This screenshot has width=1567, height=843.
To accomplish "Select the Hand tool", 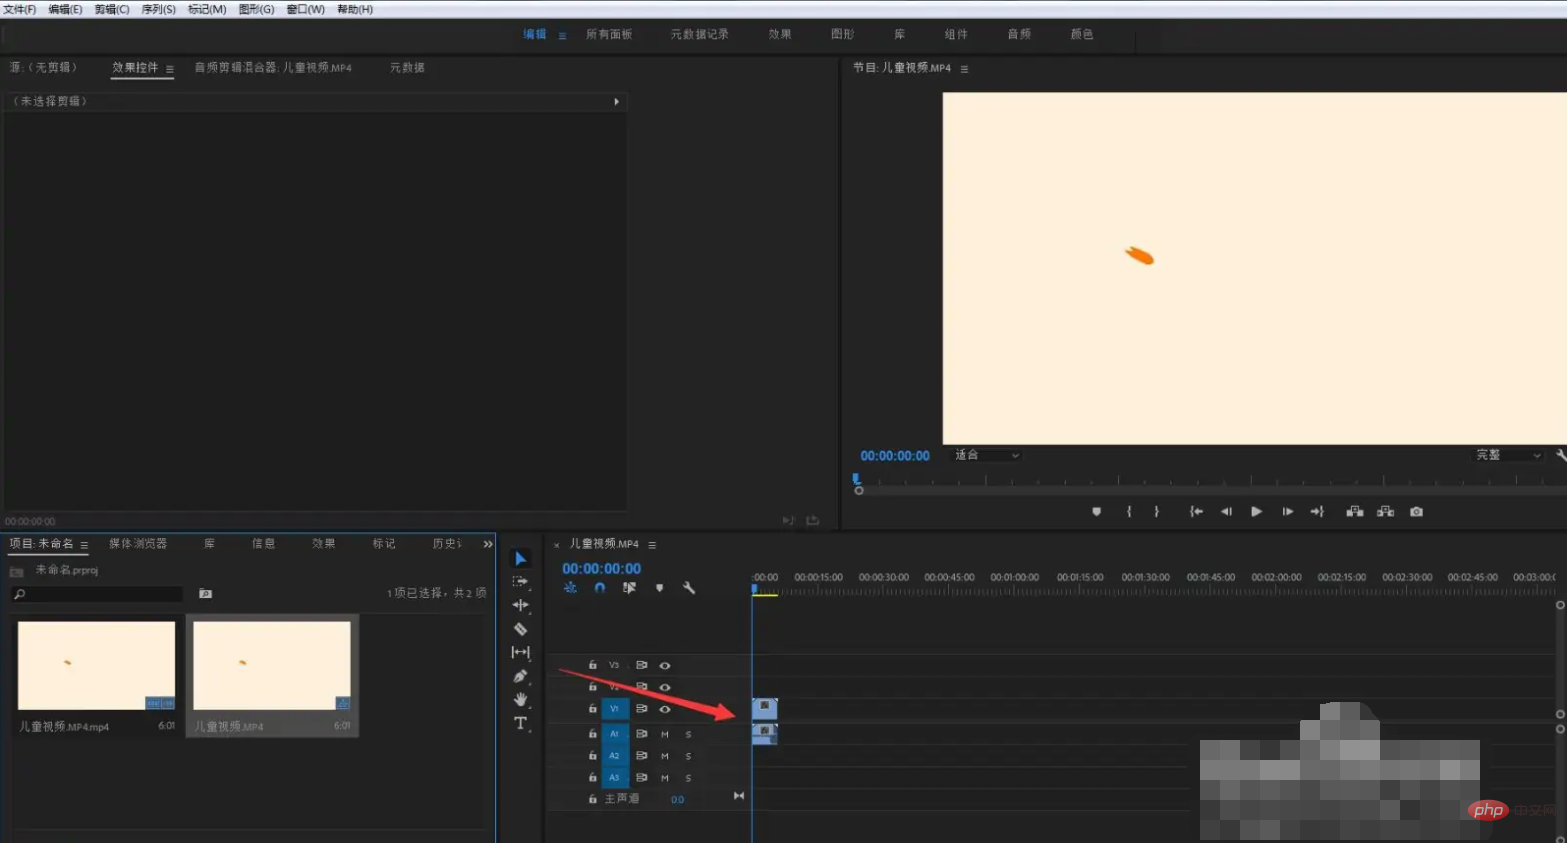I will point(520,699).
